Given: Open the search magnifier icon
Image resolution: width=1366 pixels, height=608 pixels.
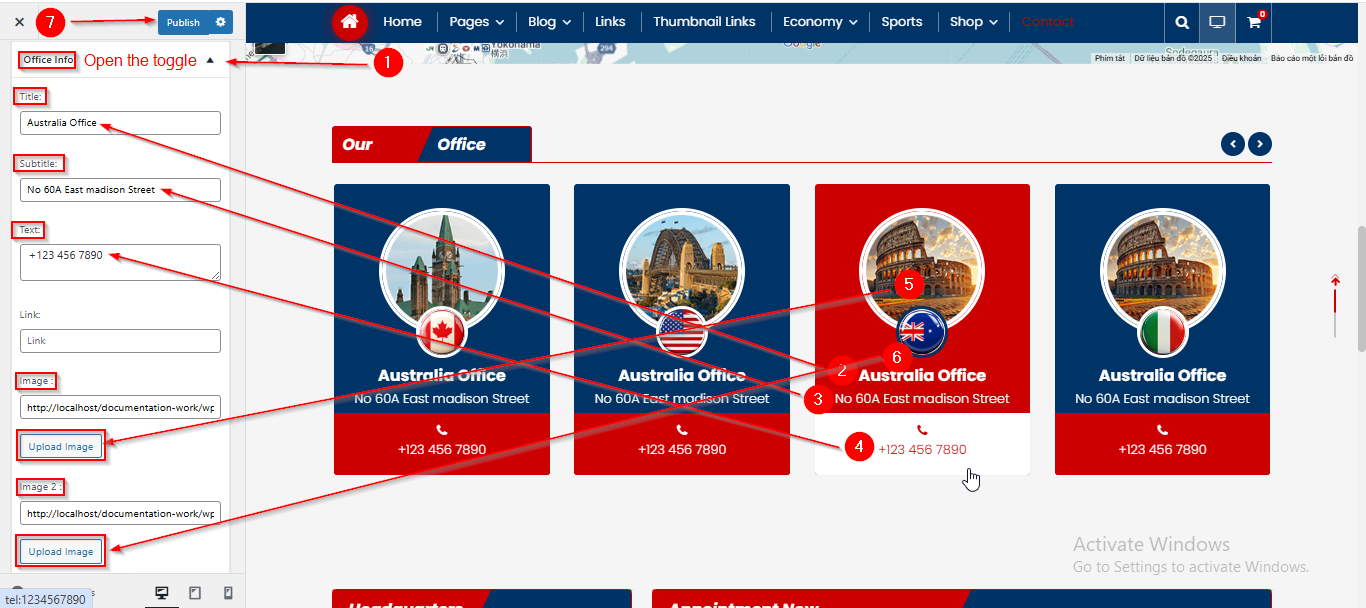Looking at the screenshot, I should (1182, 22).
